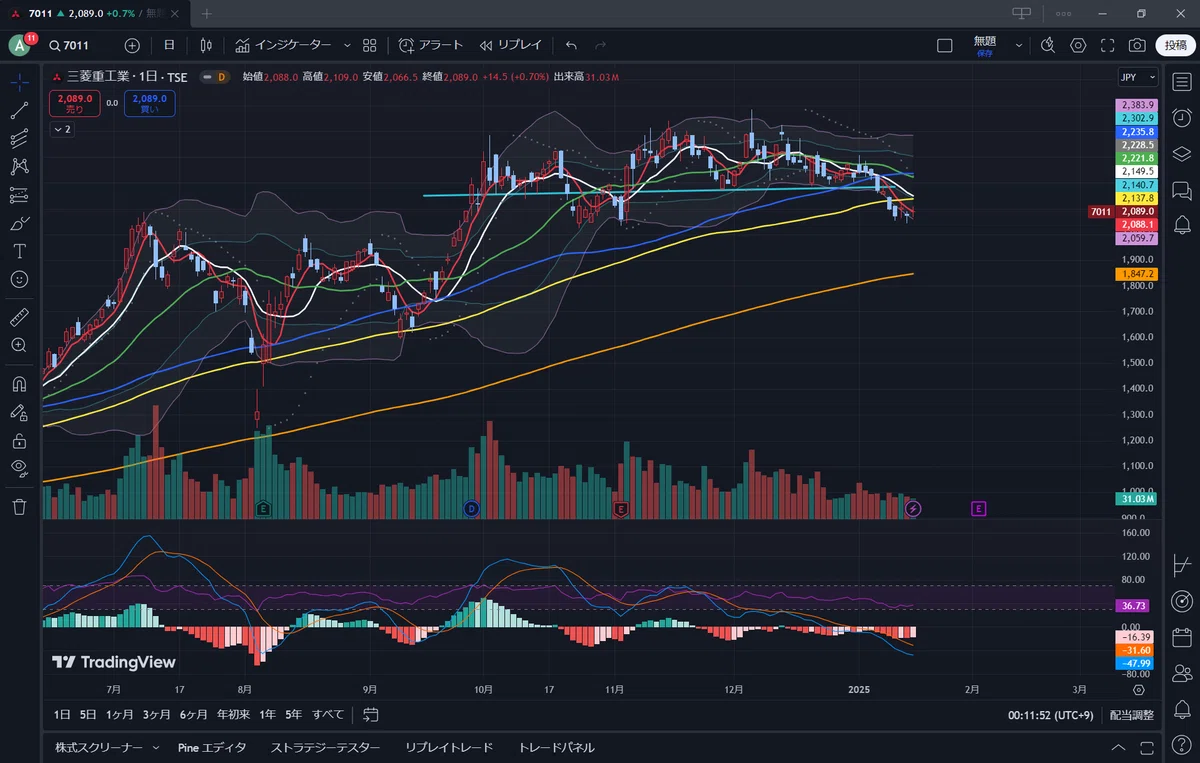The height and width of the screenshot is (763, 1200).
Task: Open the user profile avatar menu
Action: 20,45
